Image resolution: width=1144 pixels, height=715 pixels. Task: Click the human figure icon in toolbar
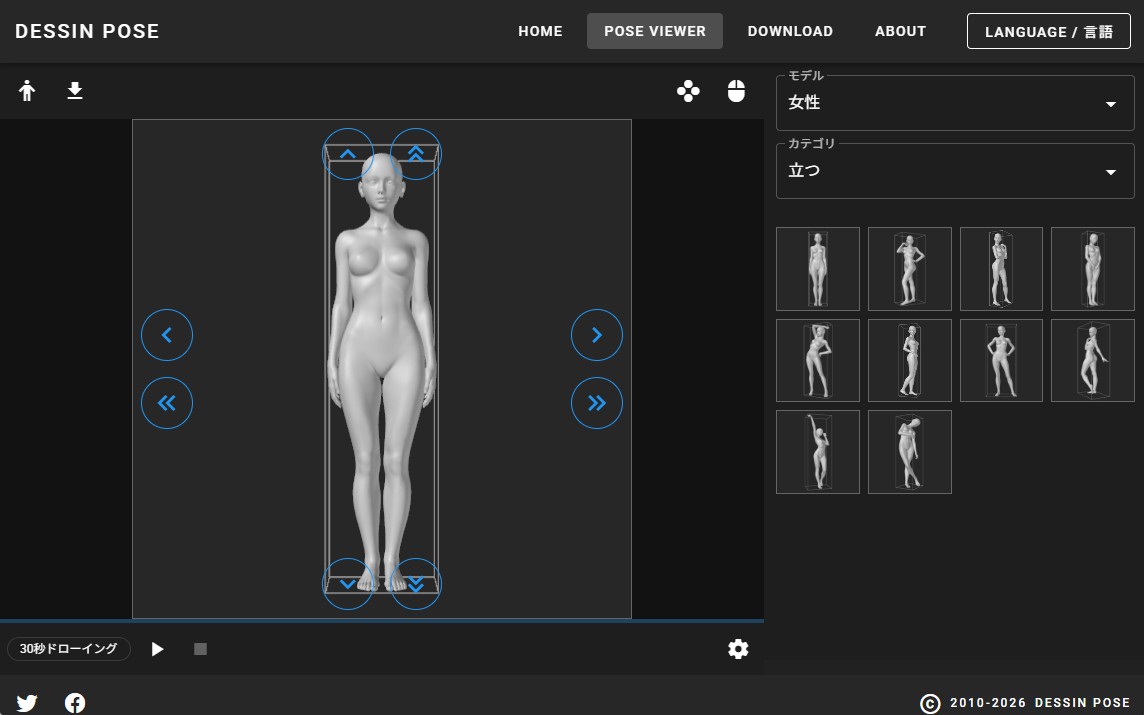(27, 92)
